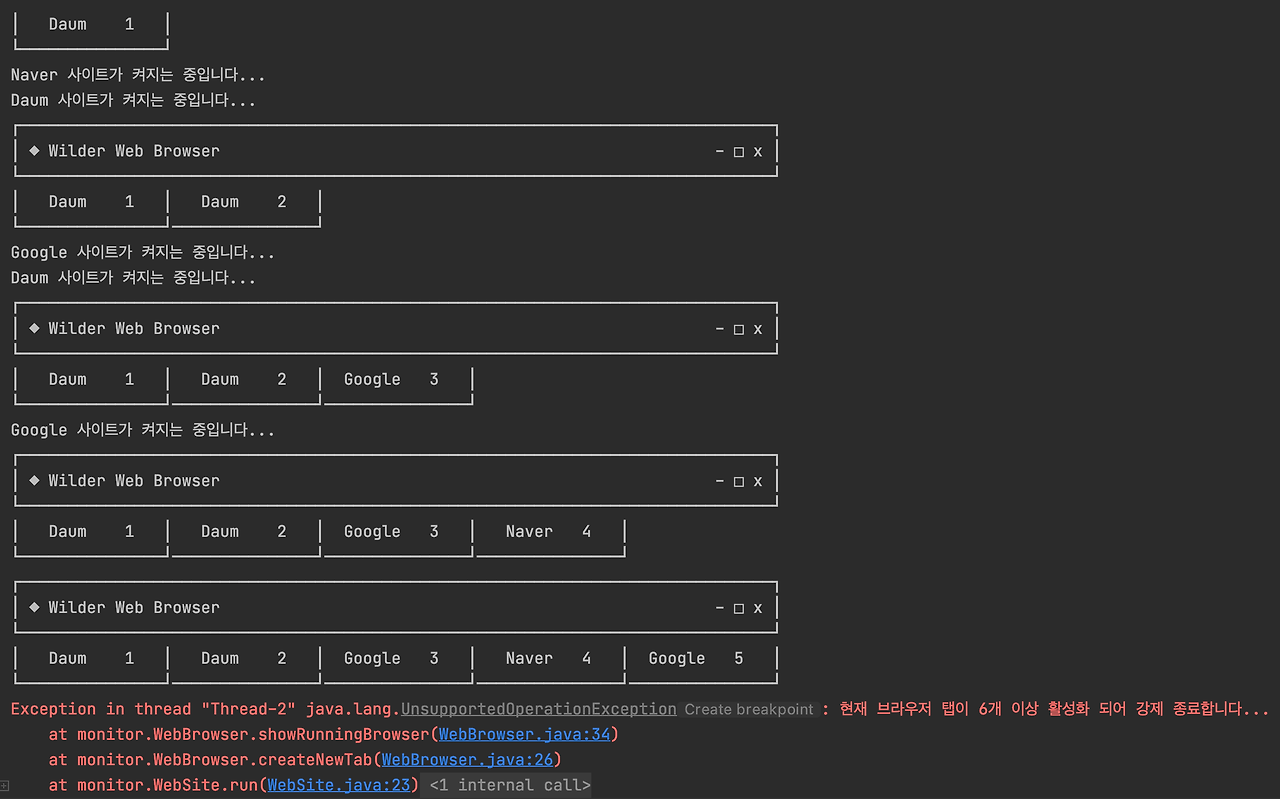Expand the <1 internal call> folded frames
Screen dimensions: 1280x799
tap(510, 785)
